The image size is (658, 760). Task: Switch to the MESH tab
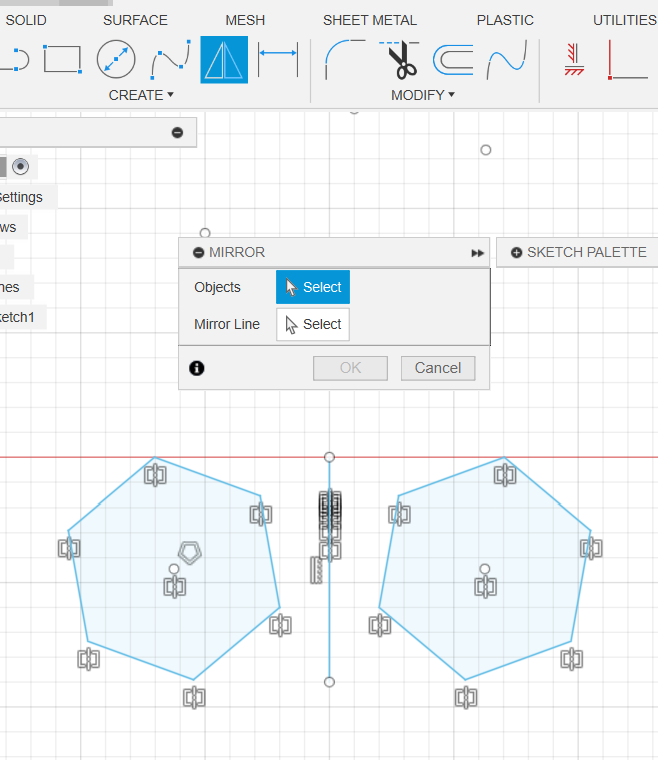click(x=245, y=20)
